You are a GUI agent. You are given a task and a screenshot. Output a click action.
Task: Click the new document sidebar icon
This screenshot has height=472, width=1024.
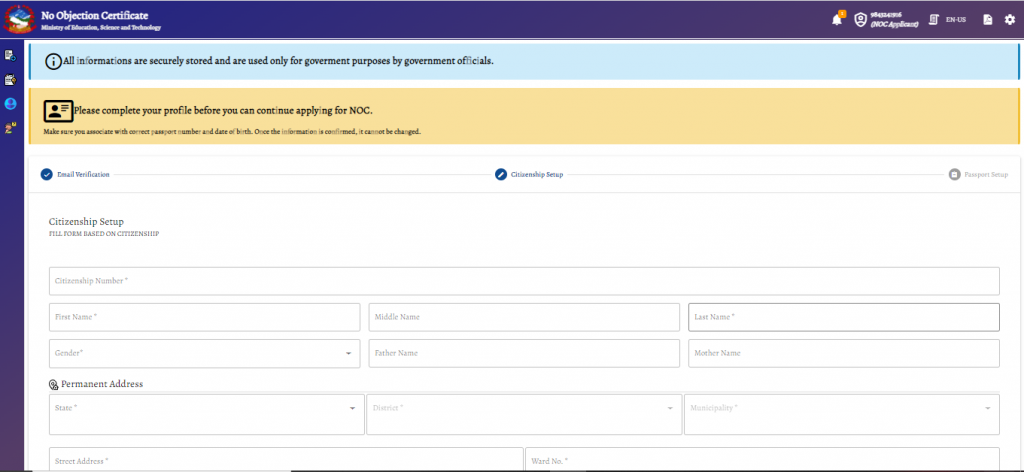click(x=10, y=55)
